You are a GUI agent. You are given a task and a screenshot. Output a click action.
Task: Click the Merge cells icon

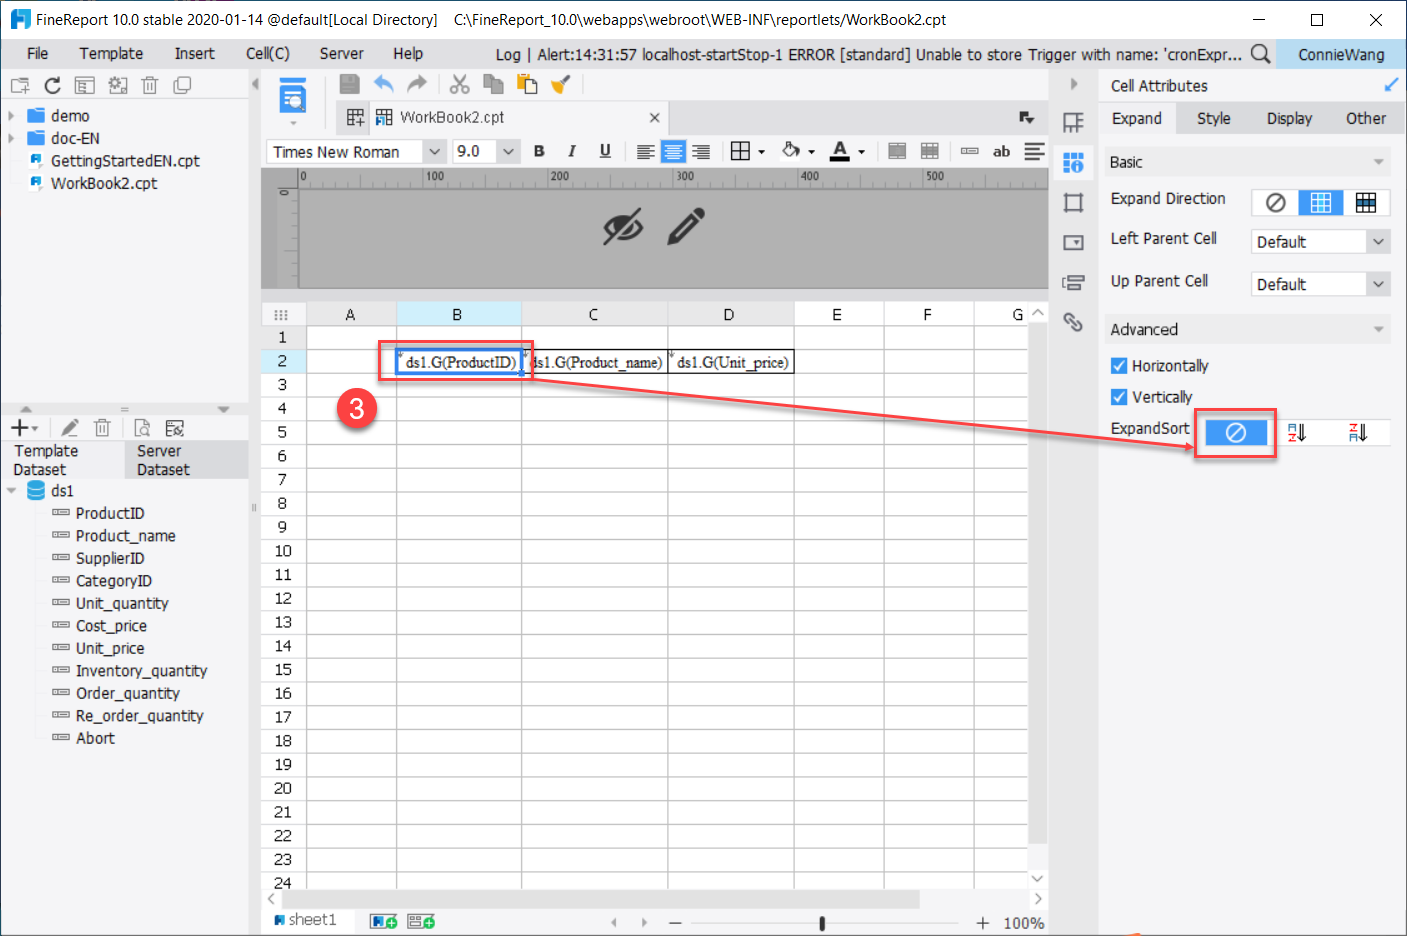[x=897, y=151]
